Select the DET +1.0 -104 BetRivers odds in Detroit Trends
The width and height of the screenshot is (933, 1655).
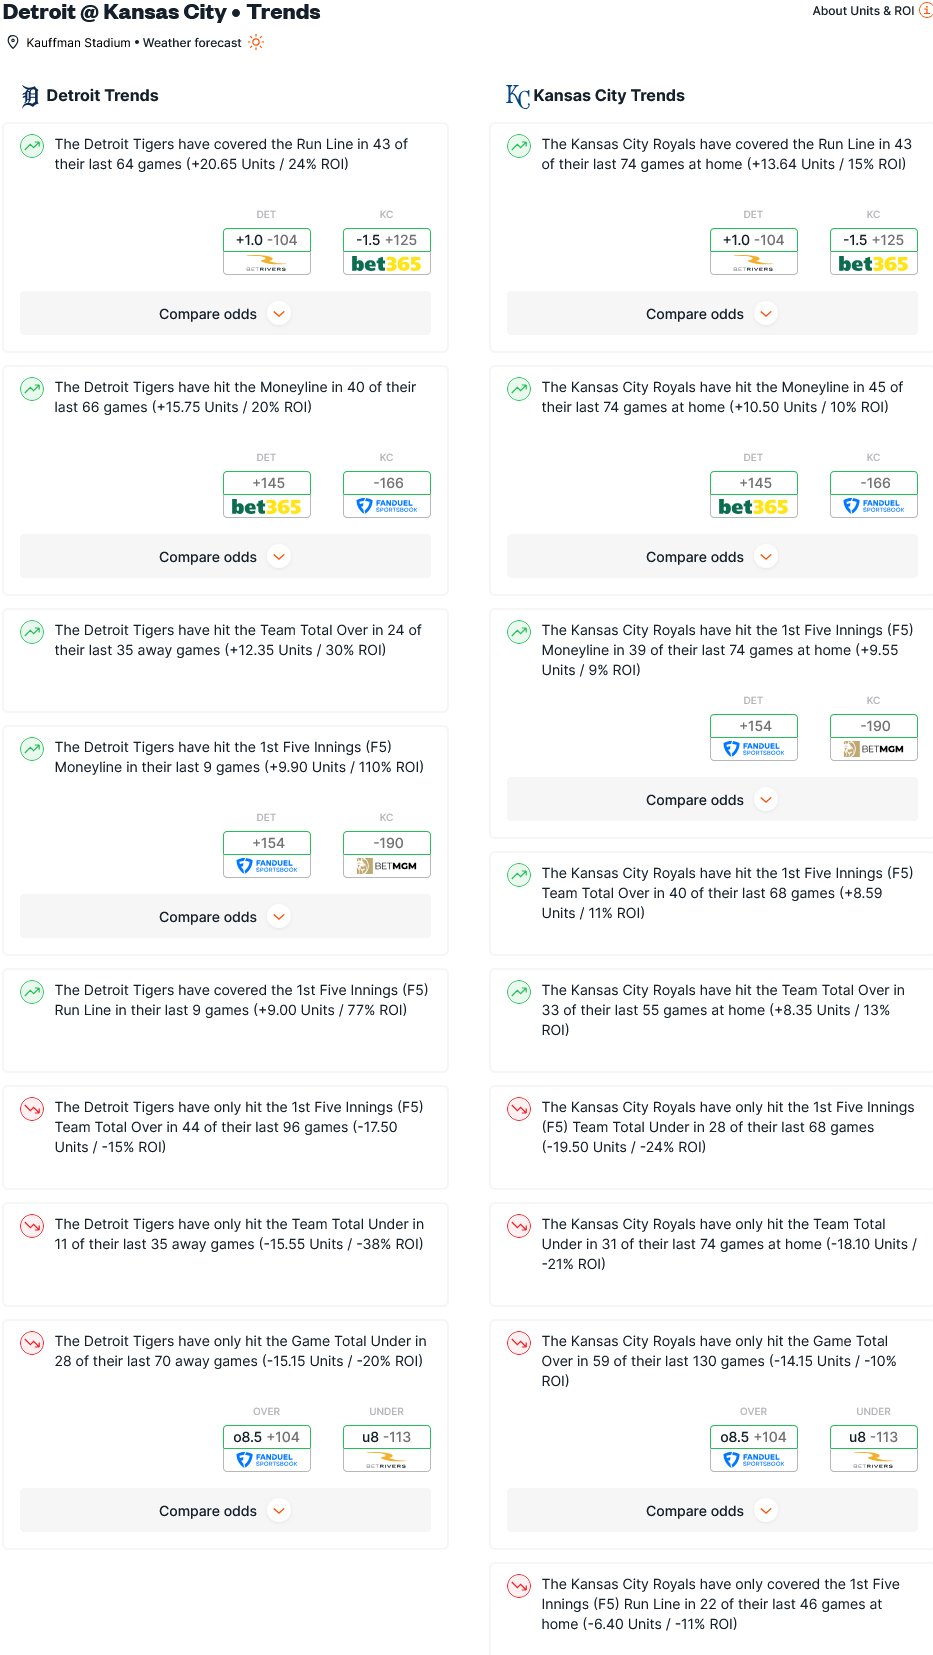pyautogui.click(x=267, y=251)
